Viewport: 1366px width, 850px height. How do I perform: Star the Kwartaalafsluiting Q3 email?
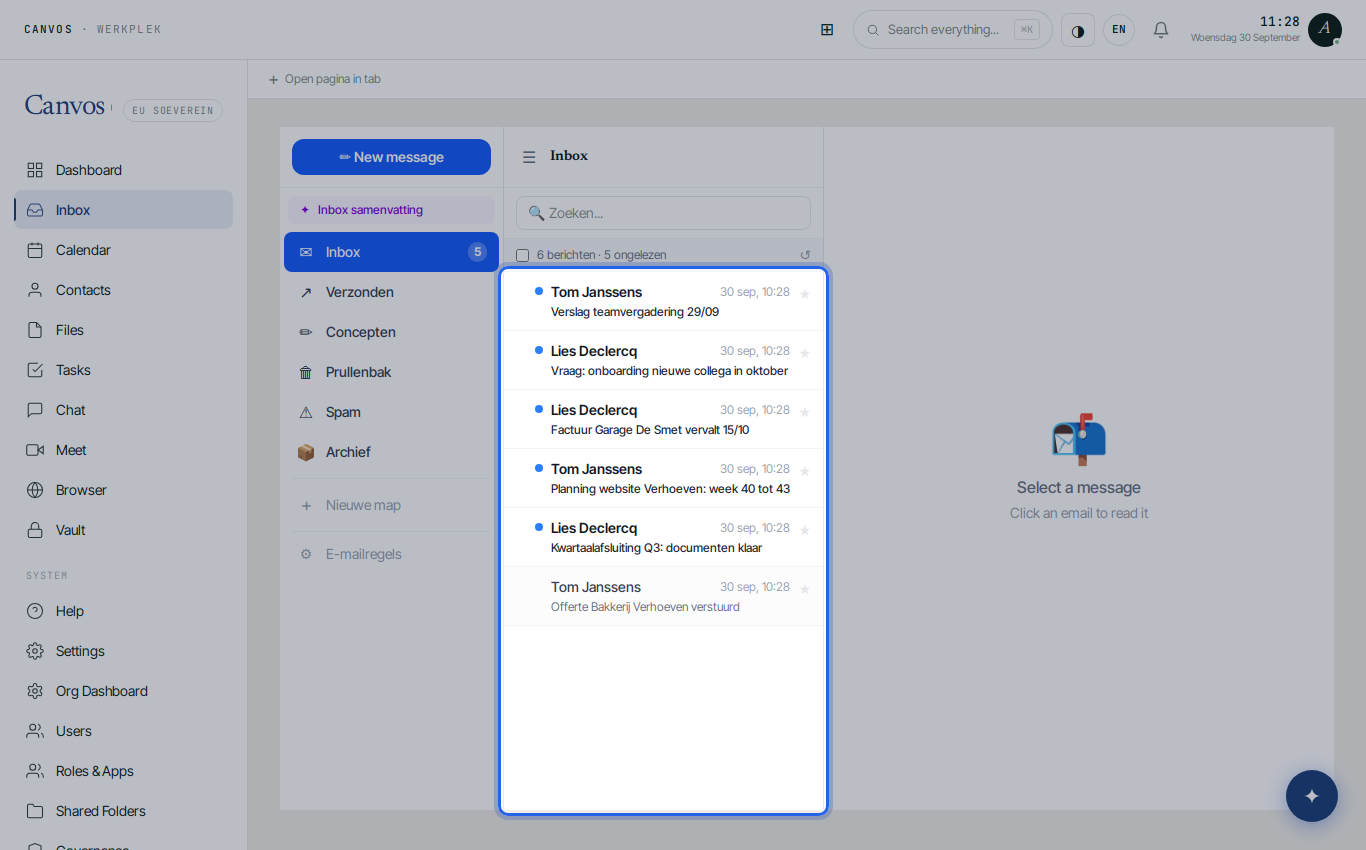point(805,530)
